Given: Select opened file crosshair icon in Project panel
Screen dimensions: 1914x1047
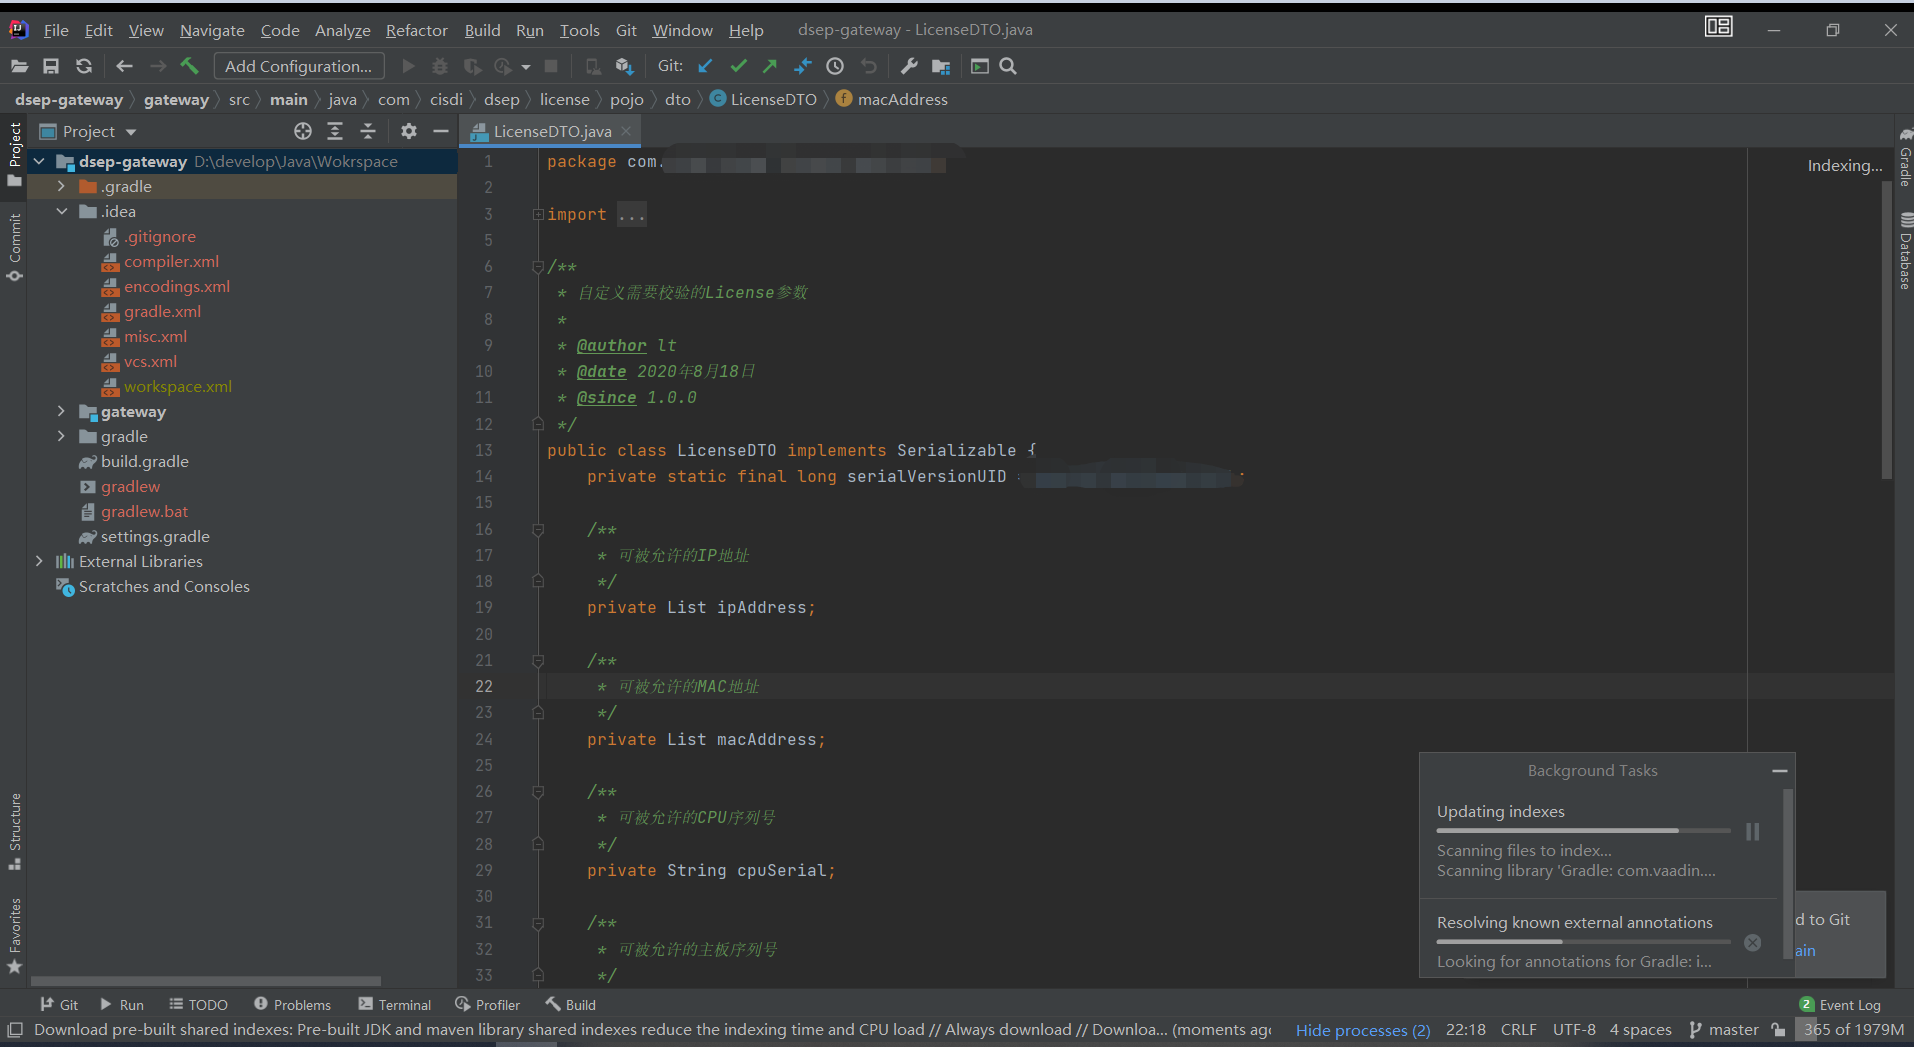Looking at the screenshot, I should 303,131.
